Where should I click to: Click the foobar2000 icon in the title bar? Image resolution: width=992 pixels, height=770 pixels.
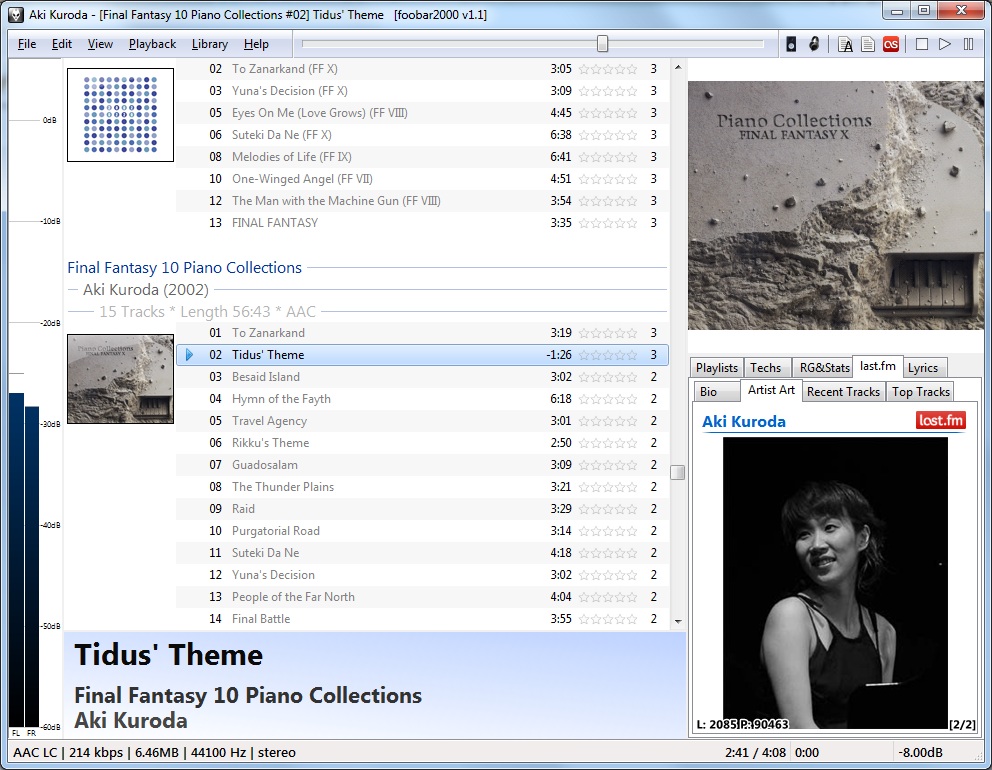16,15
